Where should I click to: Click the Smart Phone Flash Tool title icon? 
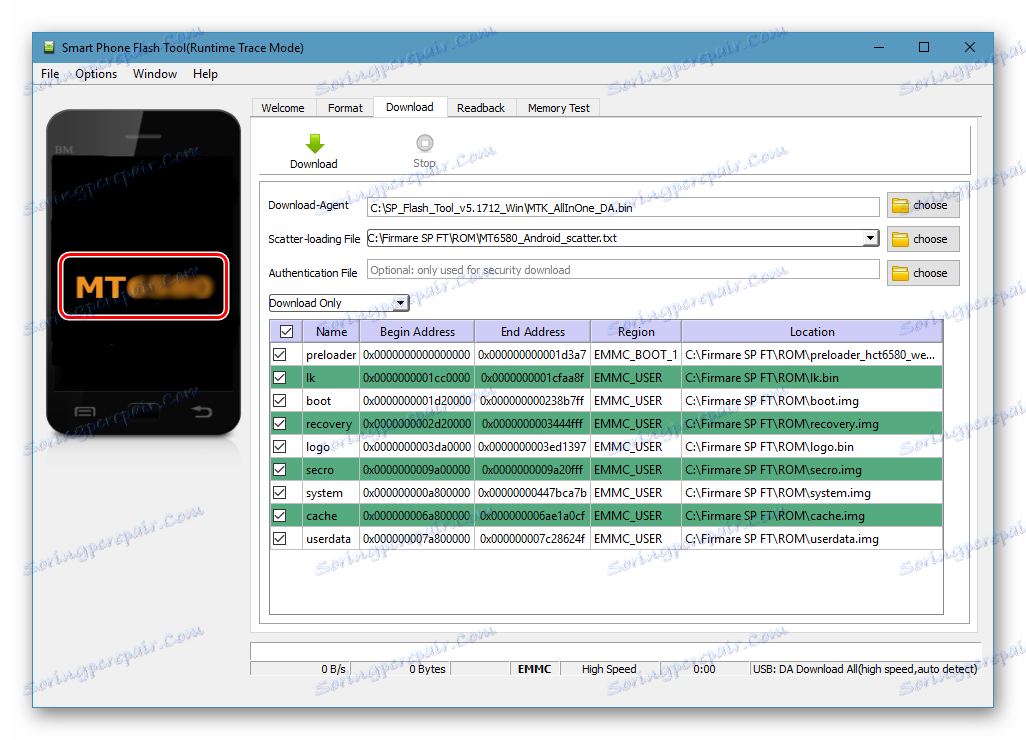pos(49,47)
